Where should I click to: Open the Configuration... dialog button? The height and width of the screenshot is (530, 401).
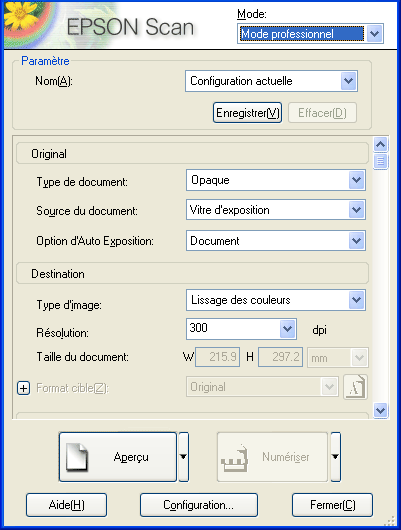point(198,505)
